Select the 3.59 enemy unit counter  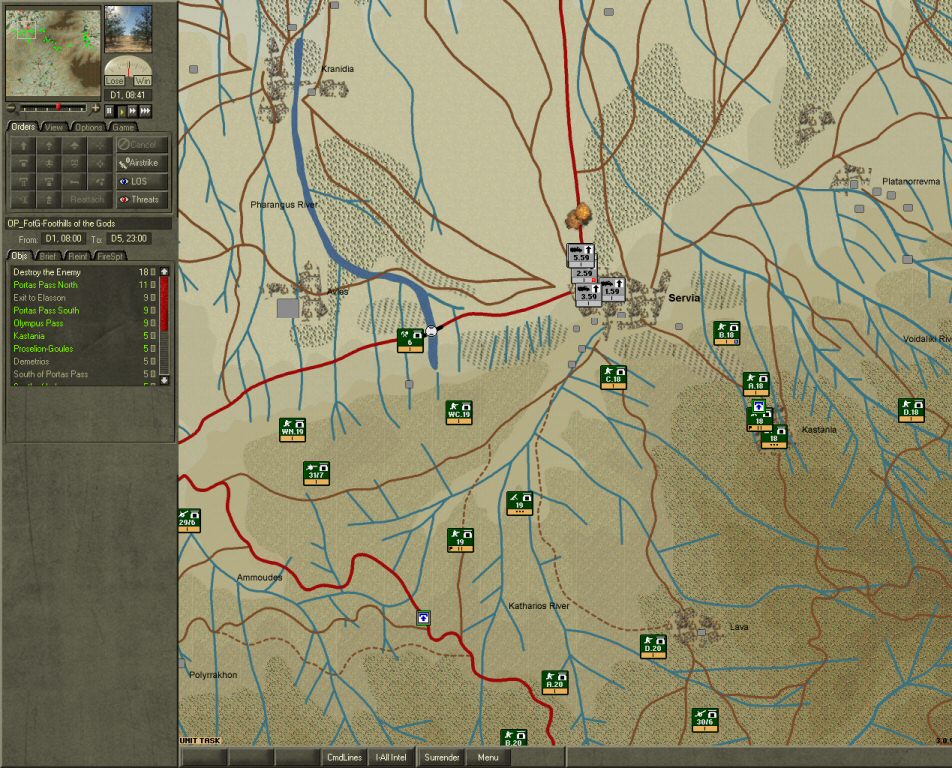pos(588,293)
